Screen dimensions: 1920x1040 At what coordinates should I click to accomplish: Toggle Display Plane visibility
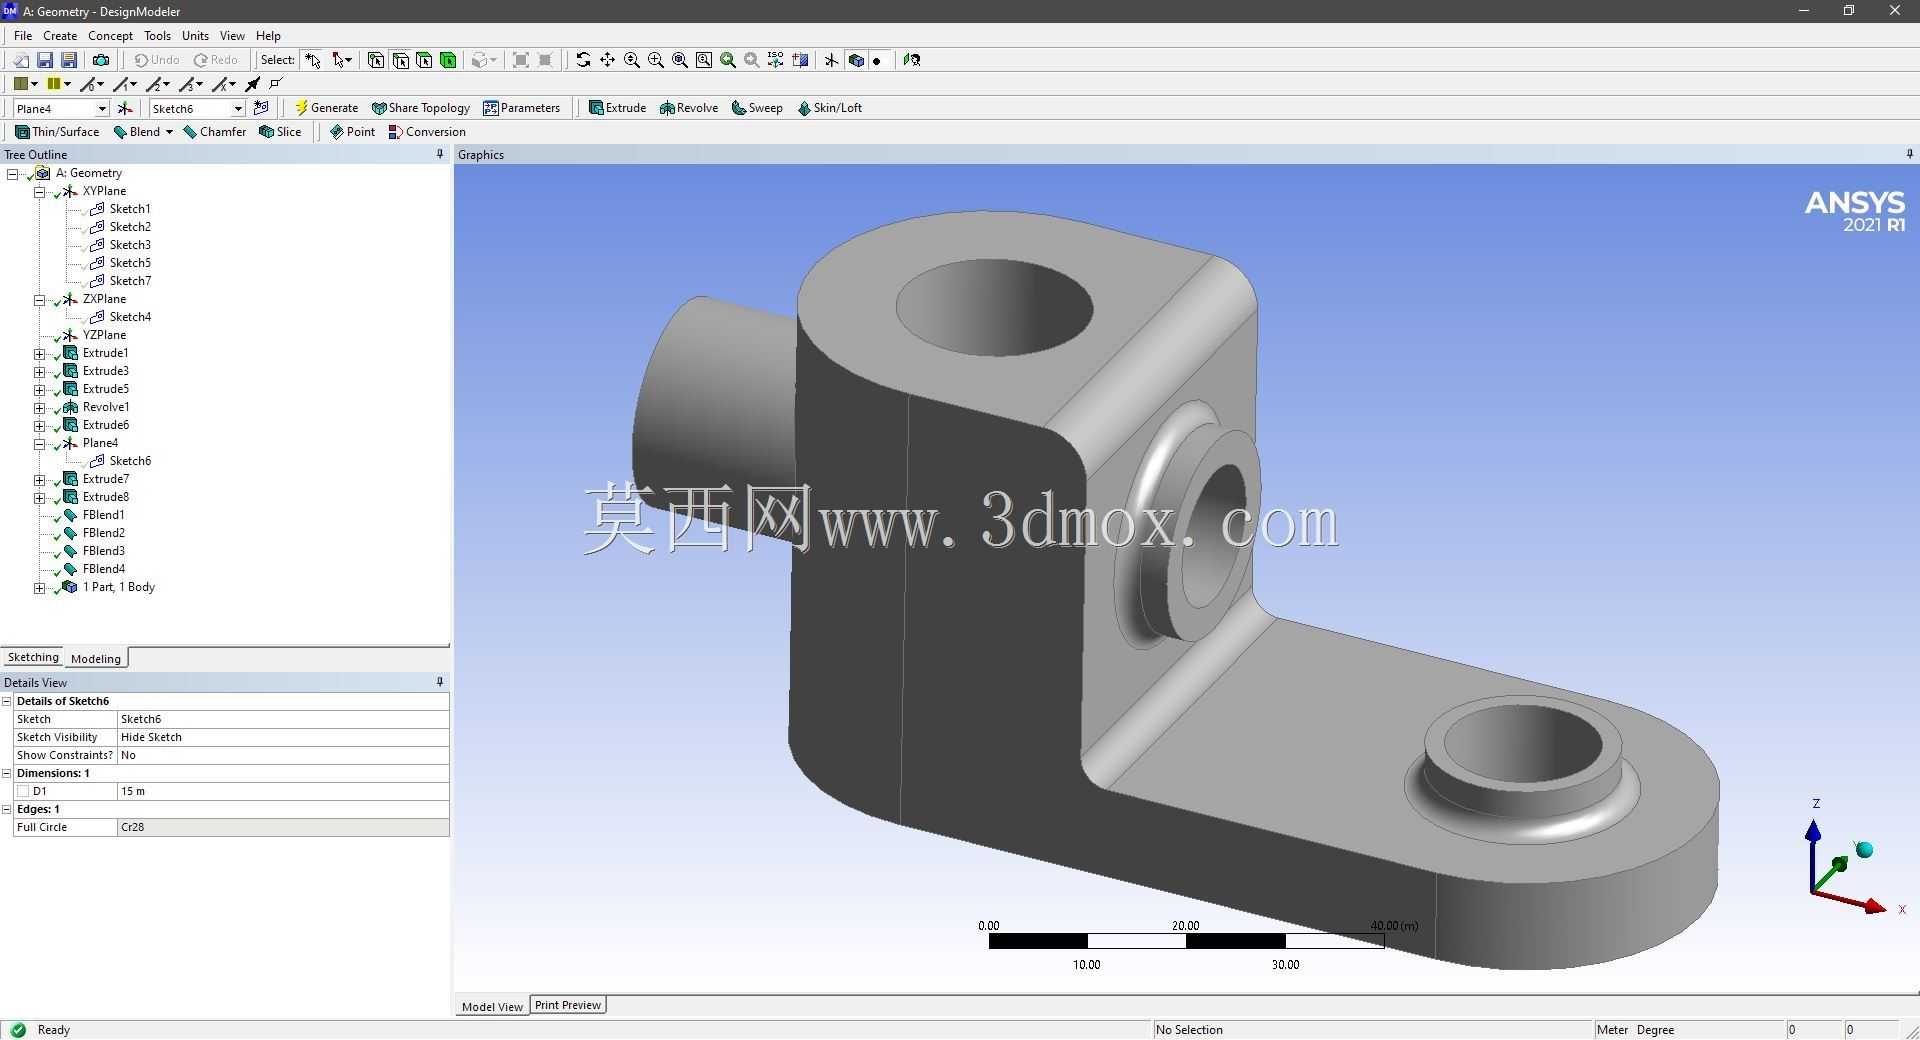(x=831, y=60)
